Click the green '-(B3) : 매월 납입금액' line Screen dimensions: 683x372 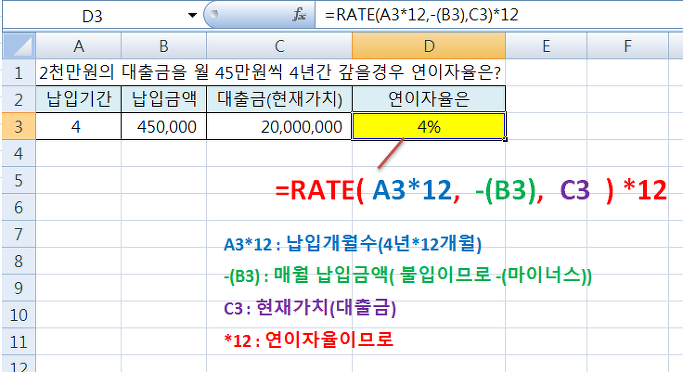[408, 276]
